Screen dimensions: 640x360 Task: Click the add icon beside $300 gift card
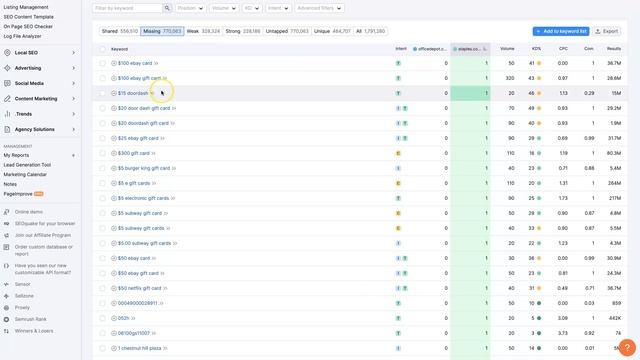point(114,153)
